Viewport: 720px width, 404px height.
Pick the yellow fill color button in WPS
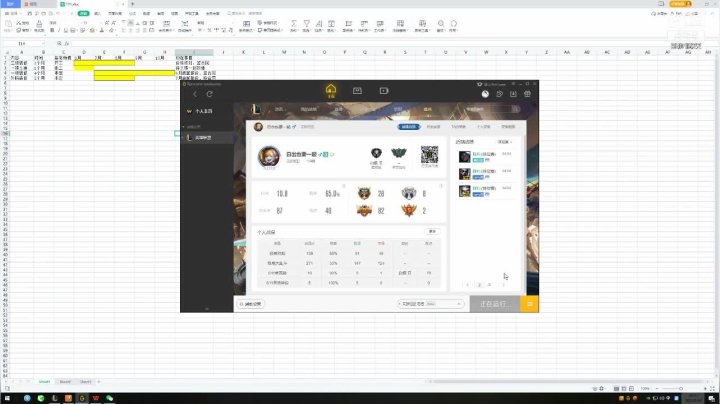(92, 31)
